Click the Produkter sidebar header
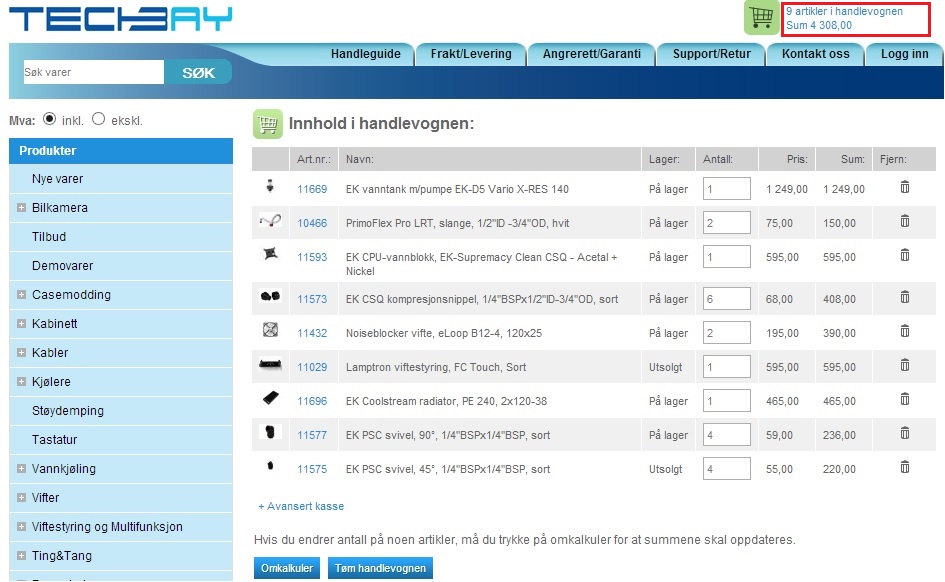Viewport: 945px width, 582px height. (121, 151)
